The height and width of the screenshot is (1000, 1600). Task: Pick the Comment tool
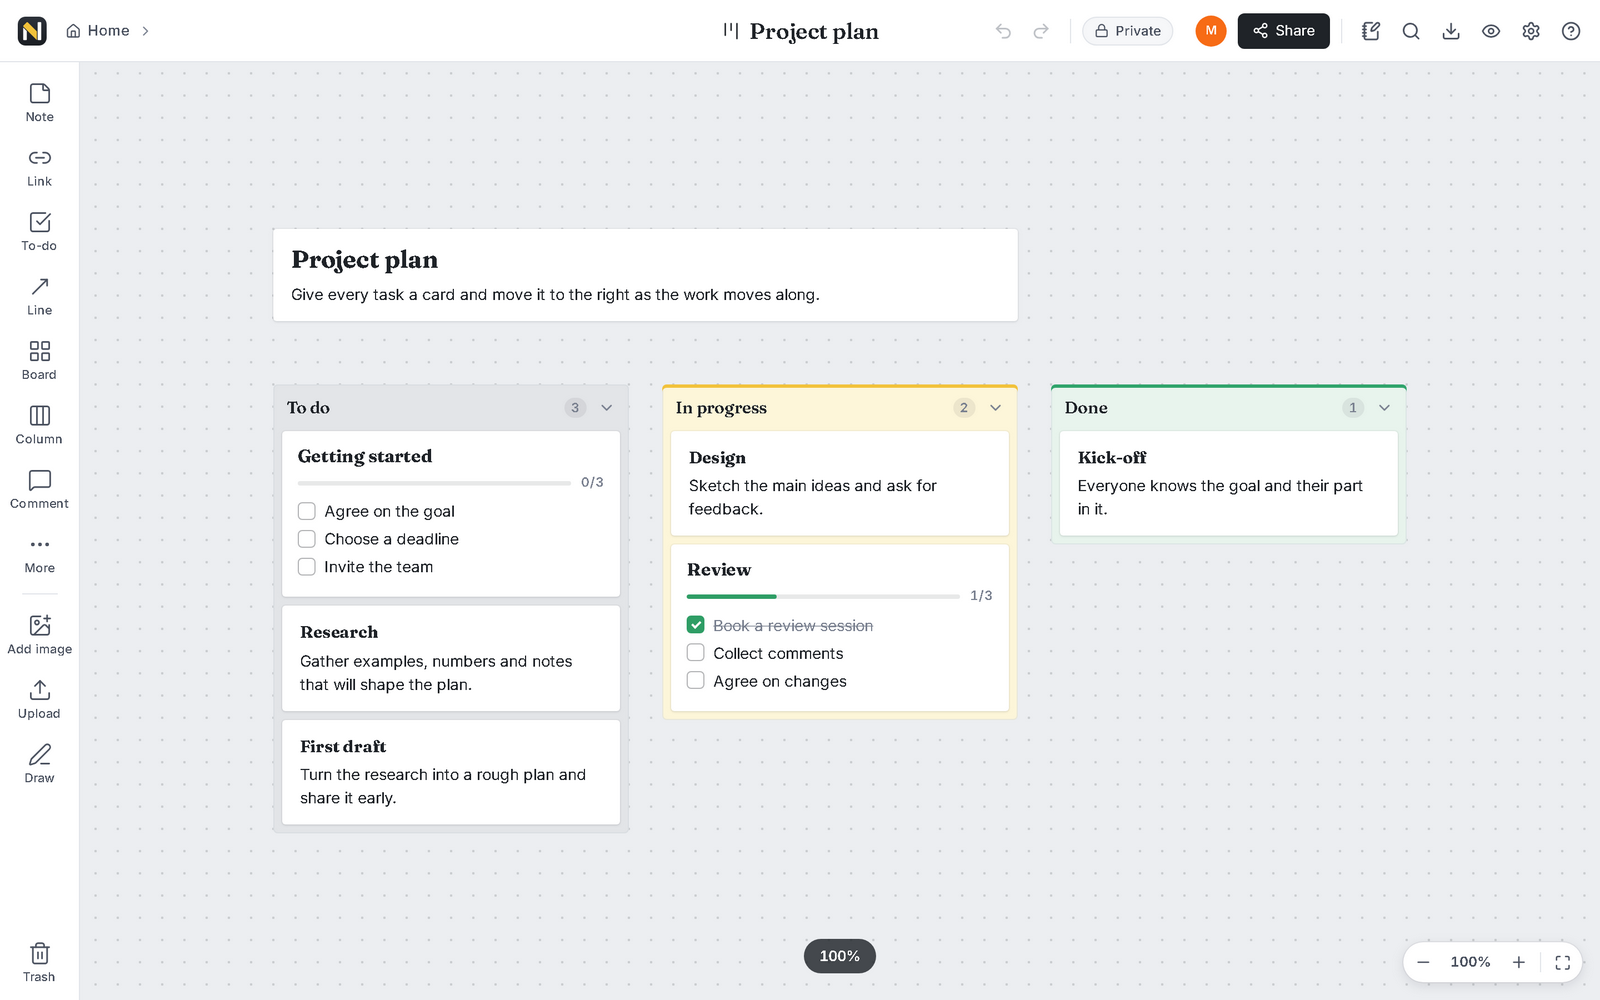coord(40,490)
